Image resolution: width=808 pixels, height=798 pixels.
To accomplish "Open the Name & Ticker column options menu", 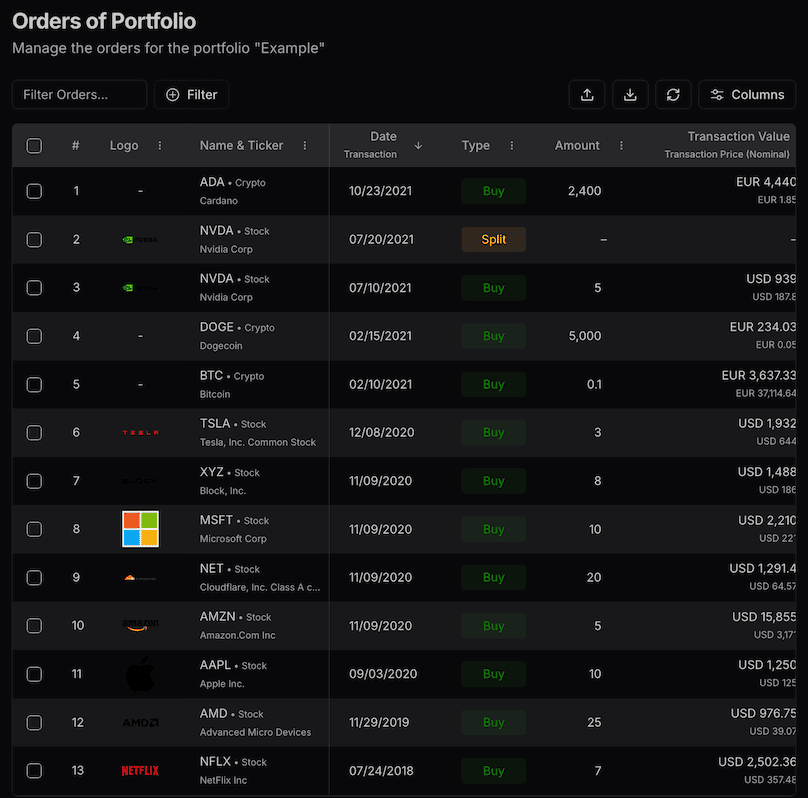I will pyautogui.click(x=305, y=146).
